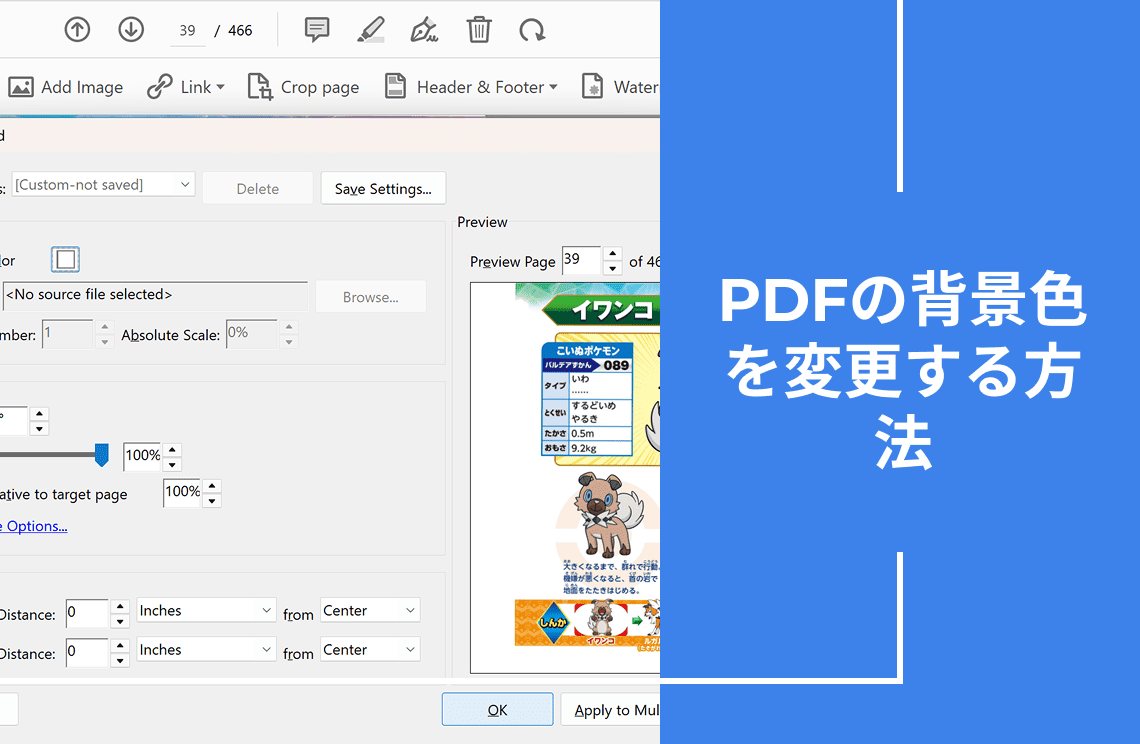The height and width of the screenshot is (744, 1140).
Task: Click the Add Image toolbar item
Action: (66, 87)
